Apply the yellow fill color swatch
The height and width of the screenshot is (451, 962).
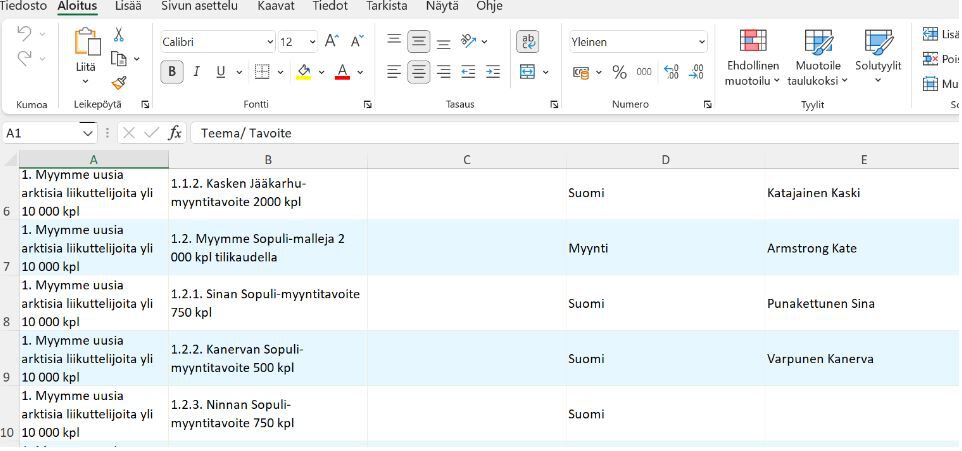[305, 72]
